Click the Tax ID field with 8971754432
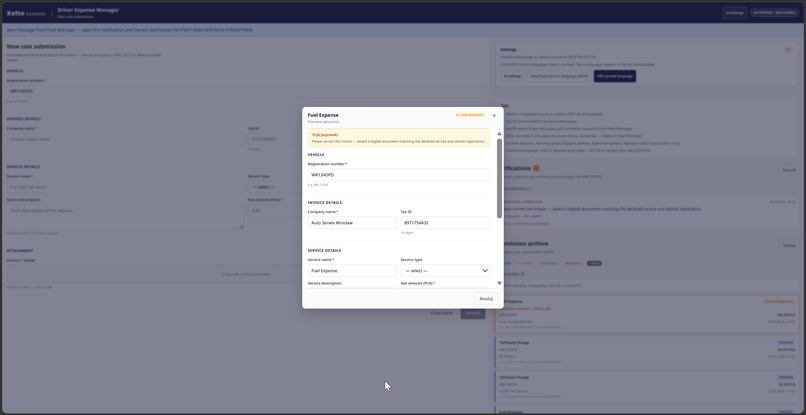The width and height of the screenshot is (806, 415). pos(445,223)
